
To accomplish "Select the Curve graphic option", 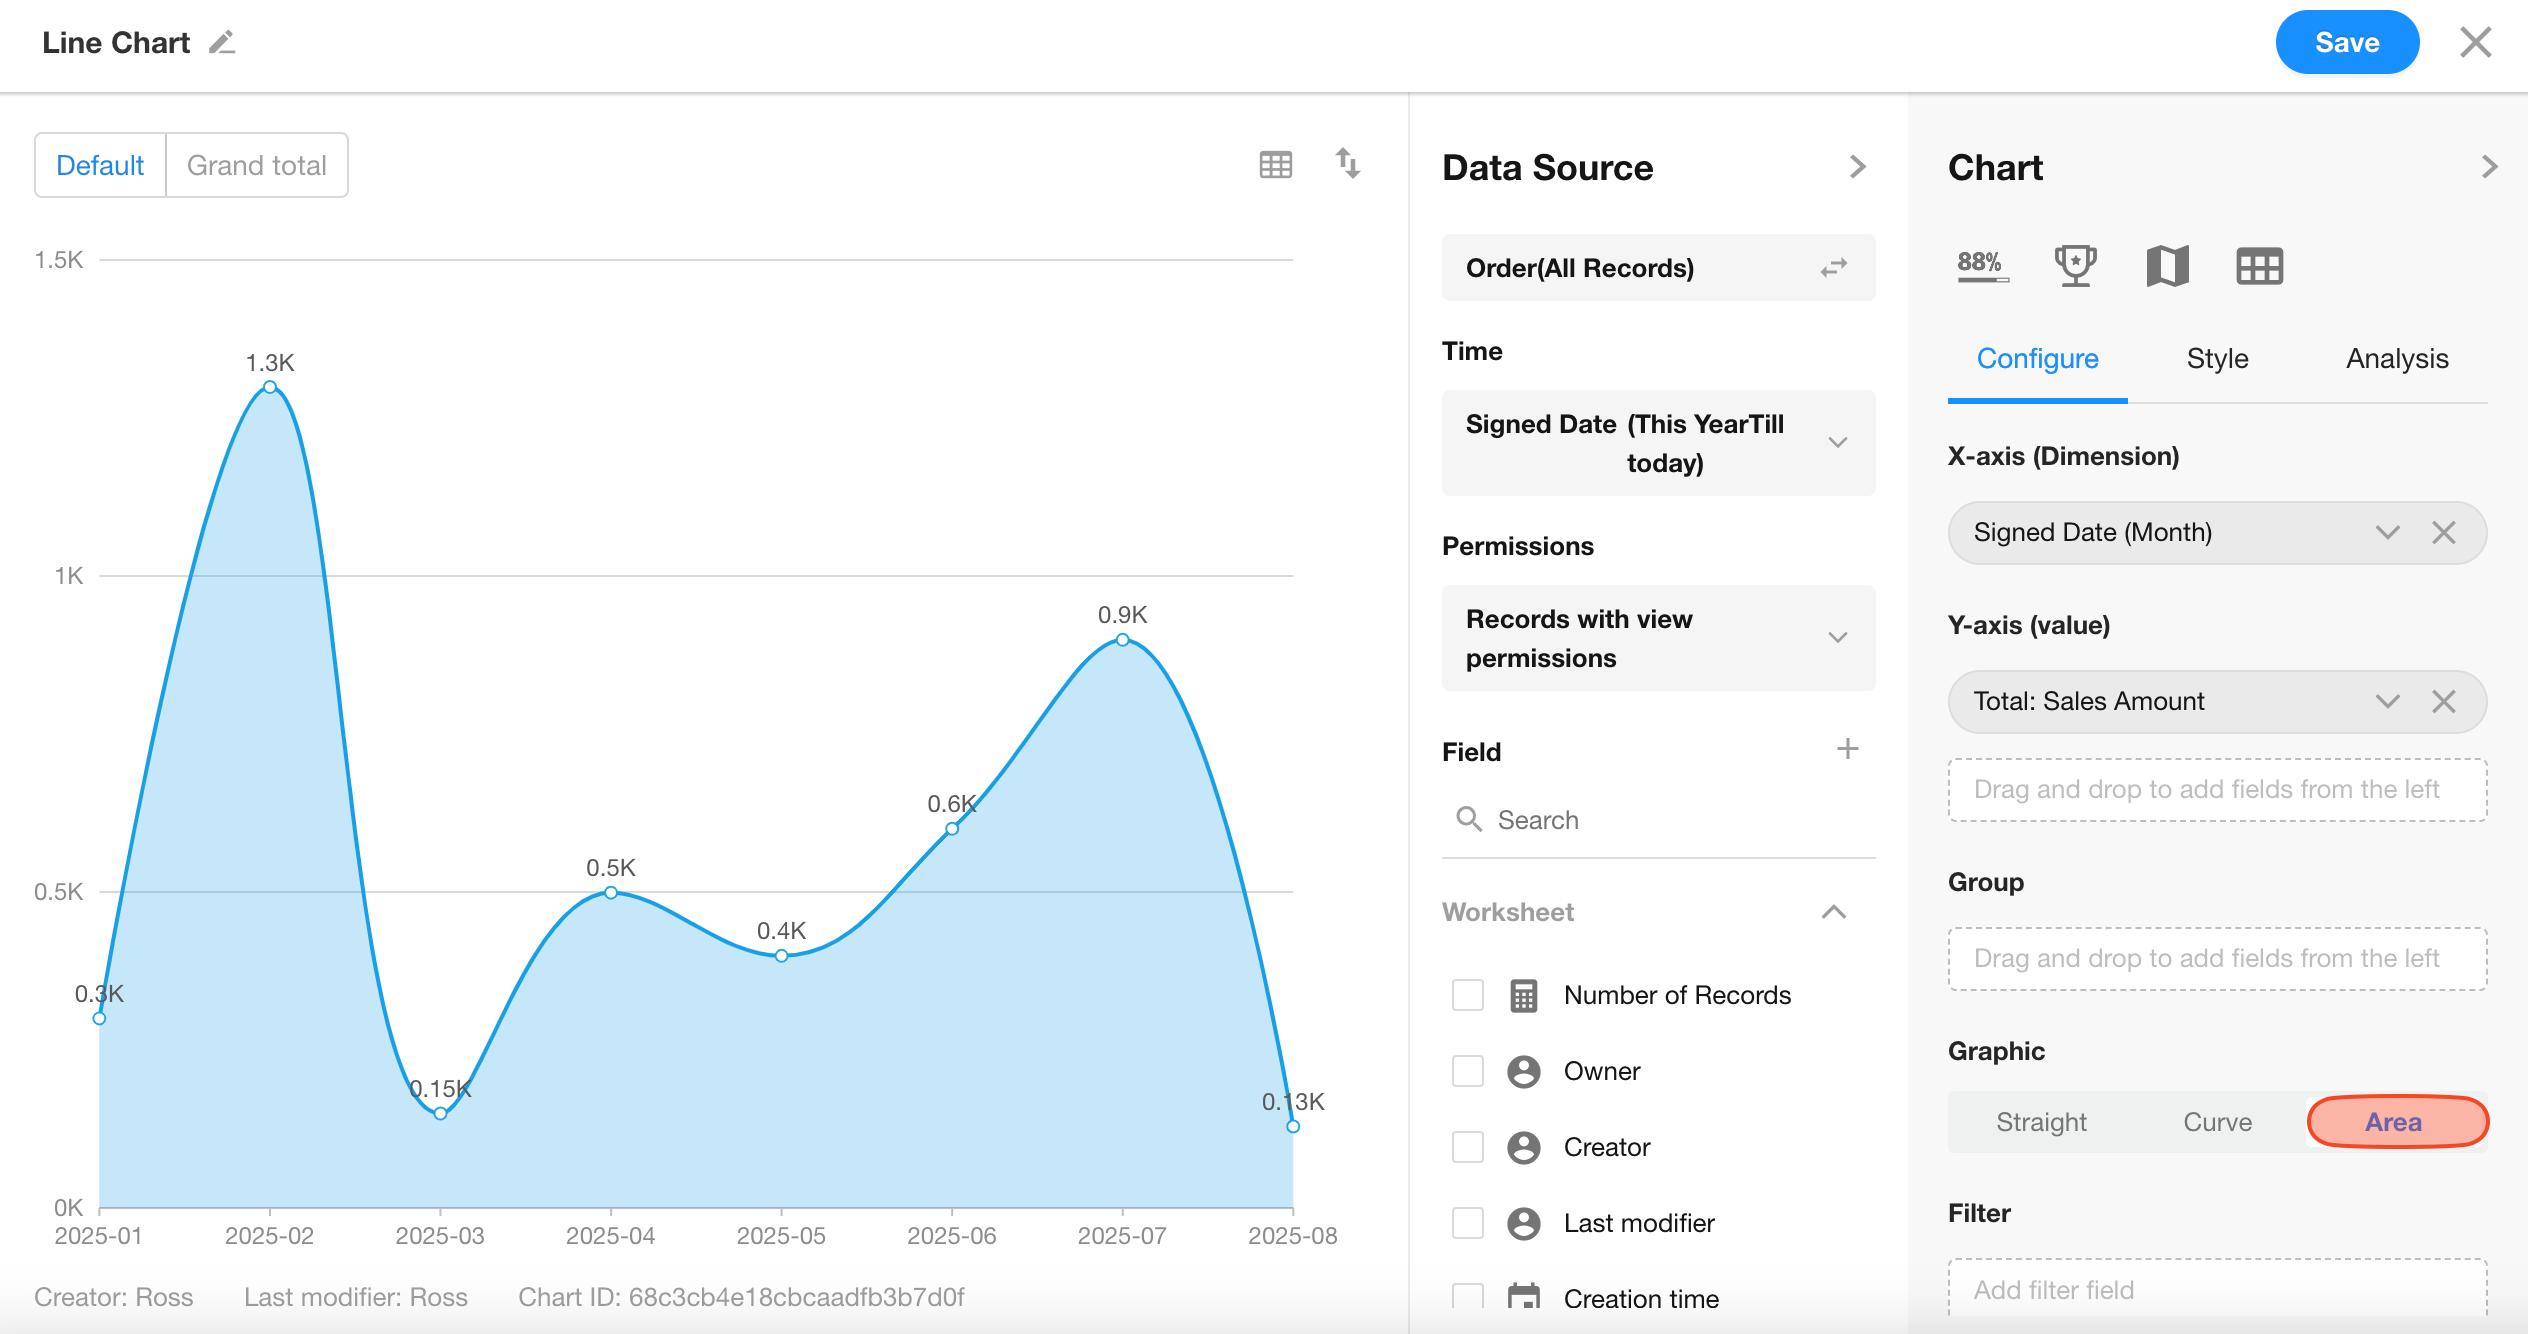I will pos(2217,1122).
